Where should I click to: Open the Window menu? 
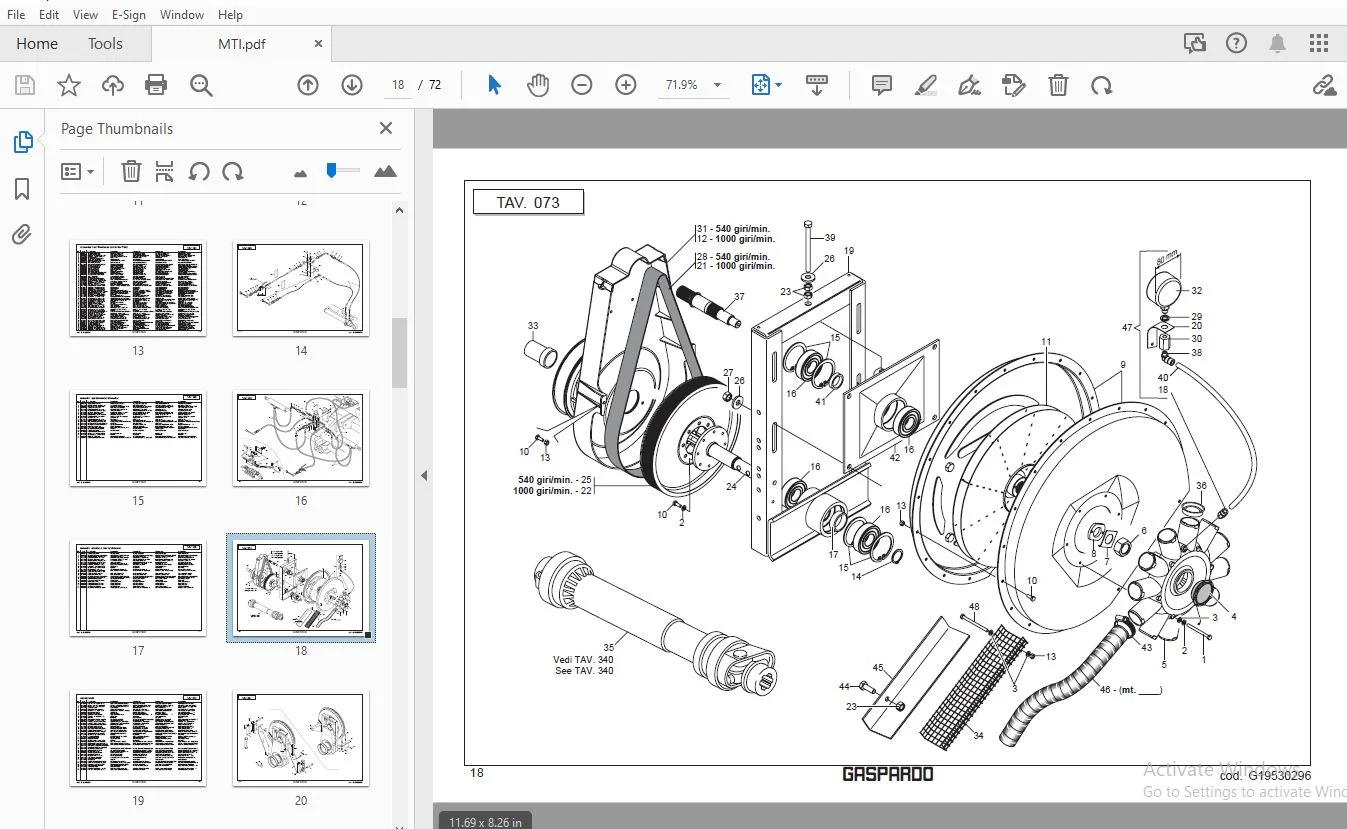click(x=182, y=15)
